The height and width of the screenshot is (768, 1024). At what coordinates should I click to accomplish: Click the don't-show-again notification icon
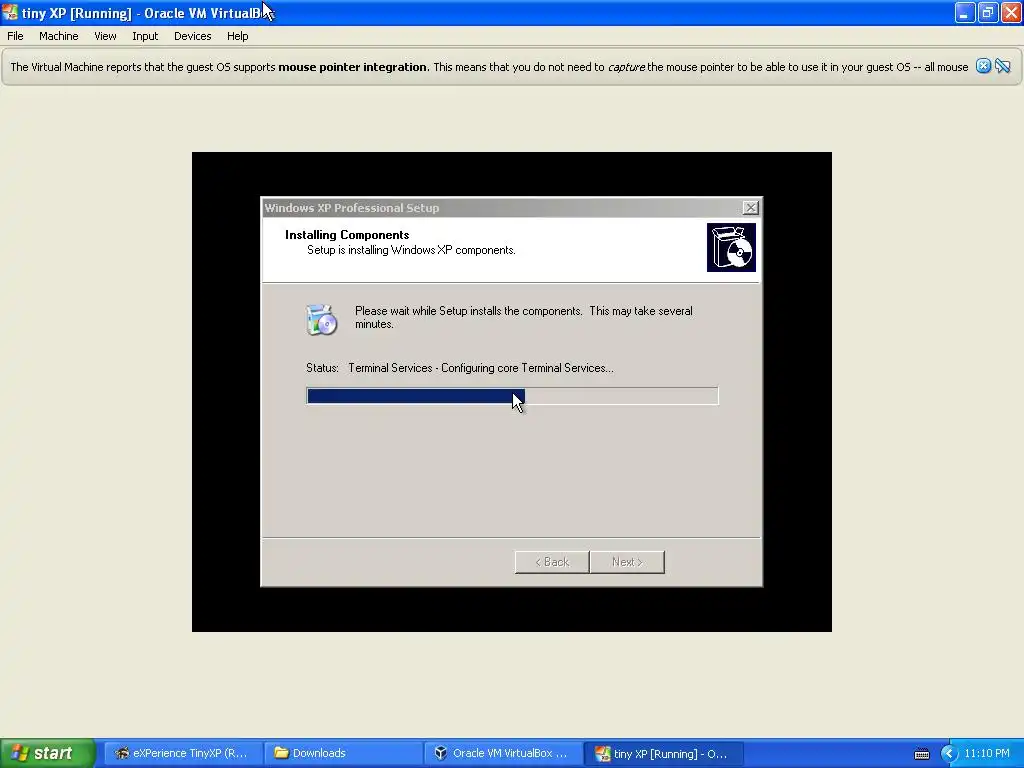coord(1002,66)
